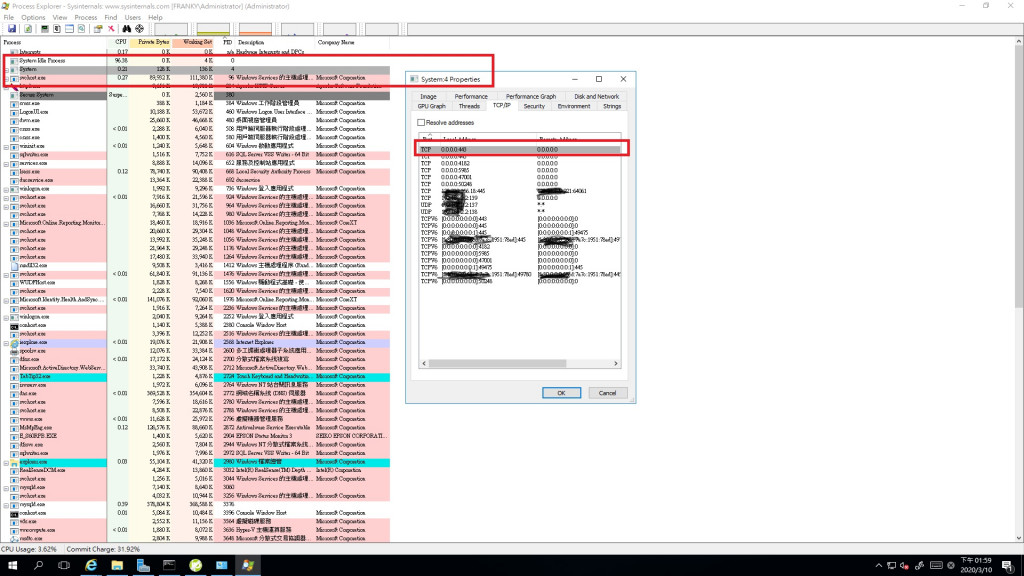Click right arrow of connection list scrollbar
The width and height of the screenshot is (1024, 576).
616,364
